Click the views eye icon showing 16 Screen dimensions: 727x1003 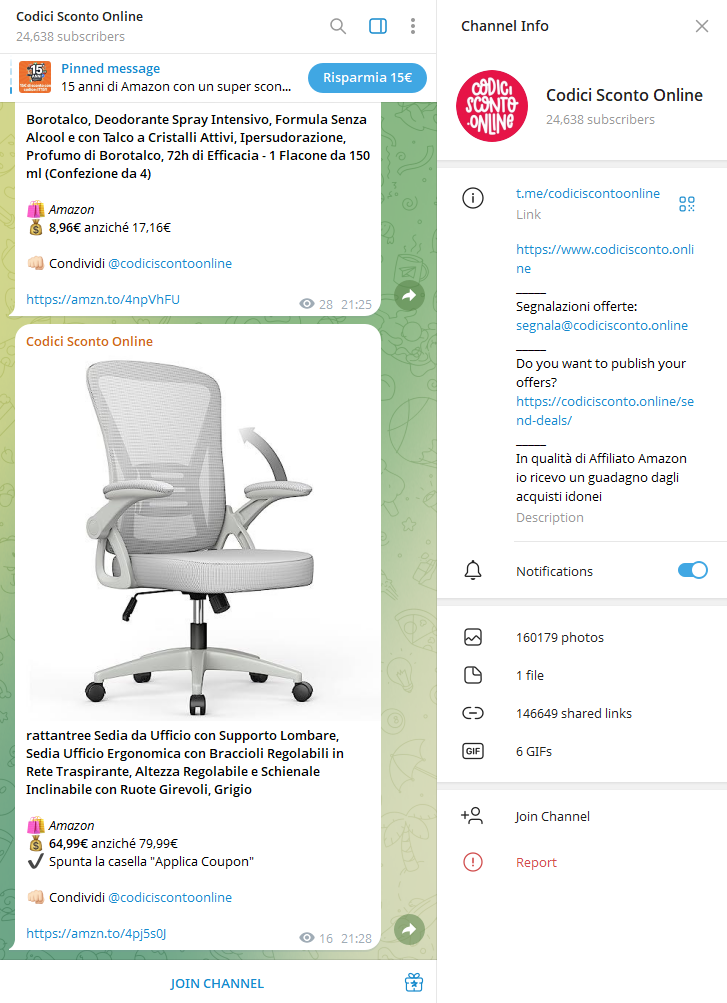tap(307, 938)
